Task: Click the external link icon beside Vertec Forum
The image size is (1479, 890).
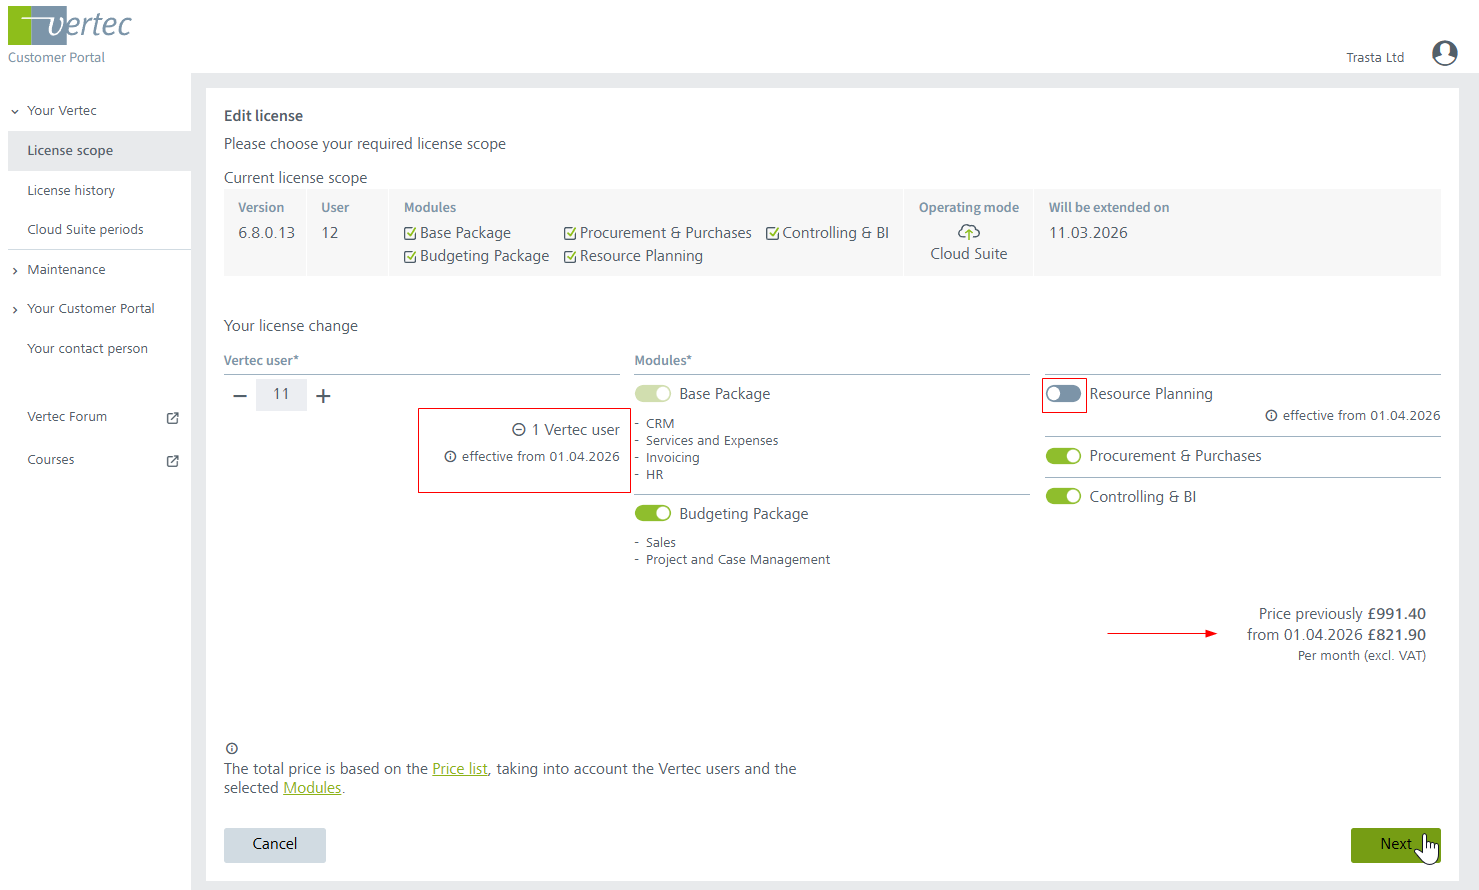Action: click(x=172, y=418)
